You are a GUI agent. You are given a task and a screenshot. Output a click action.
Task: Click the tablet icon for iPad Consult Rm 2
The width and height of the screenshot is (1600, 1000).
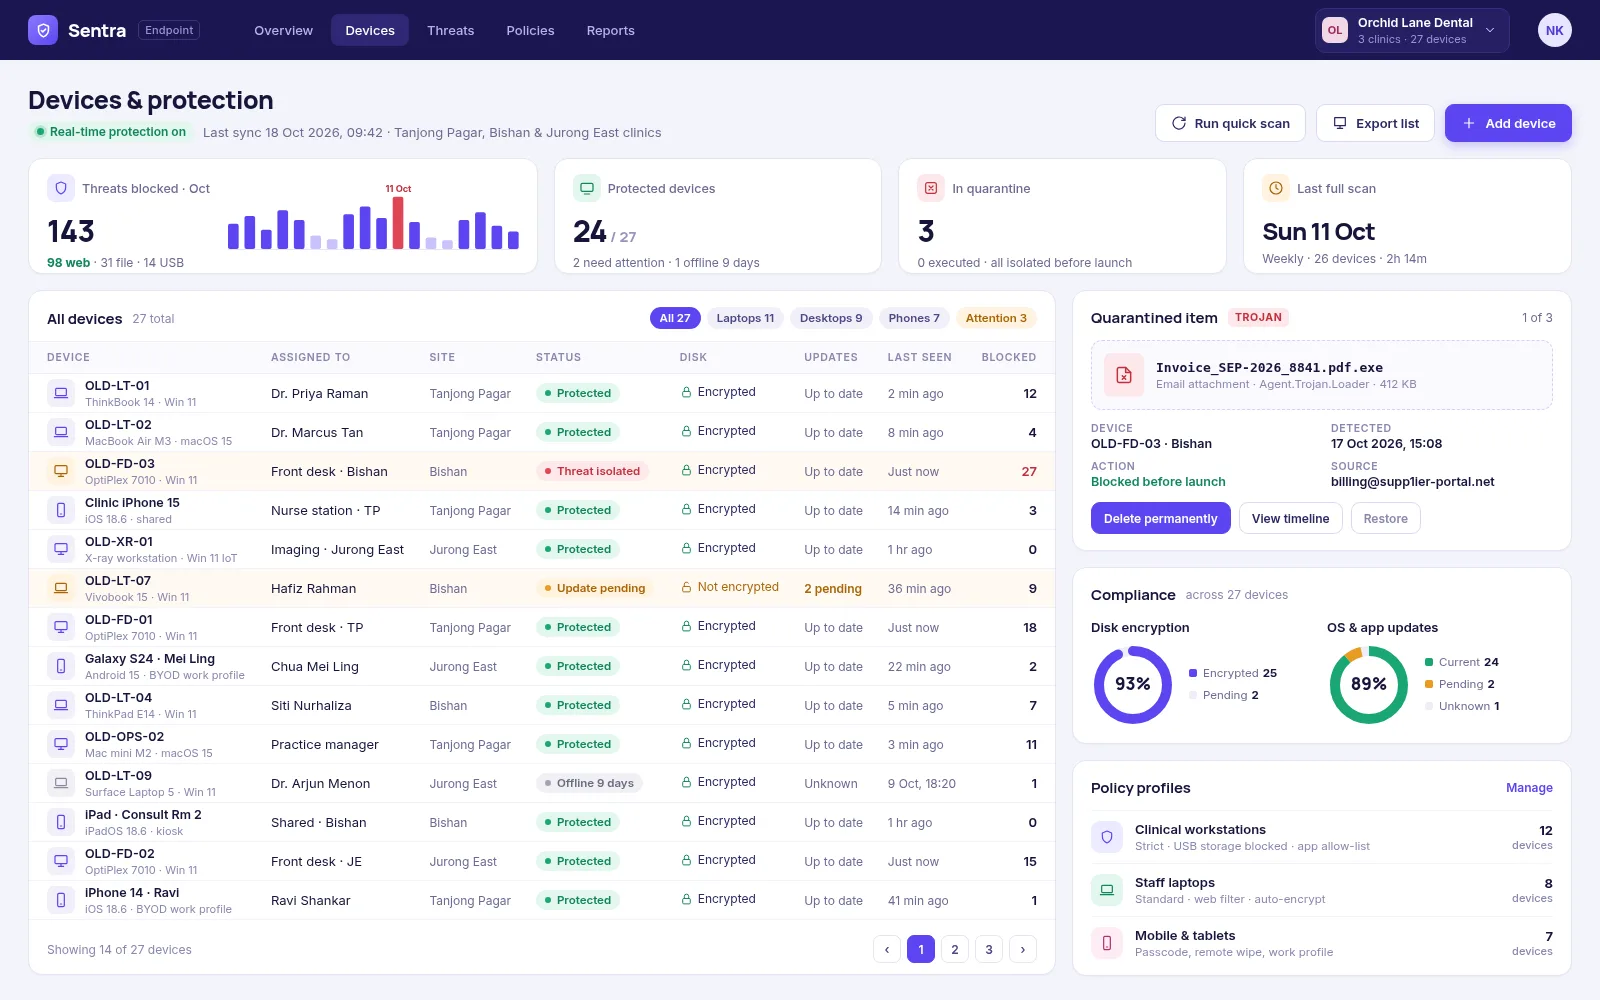[x=61, y=822]
